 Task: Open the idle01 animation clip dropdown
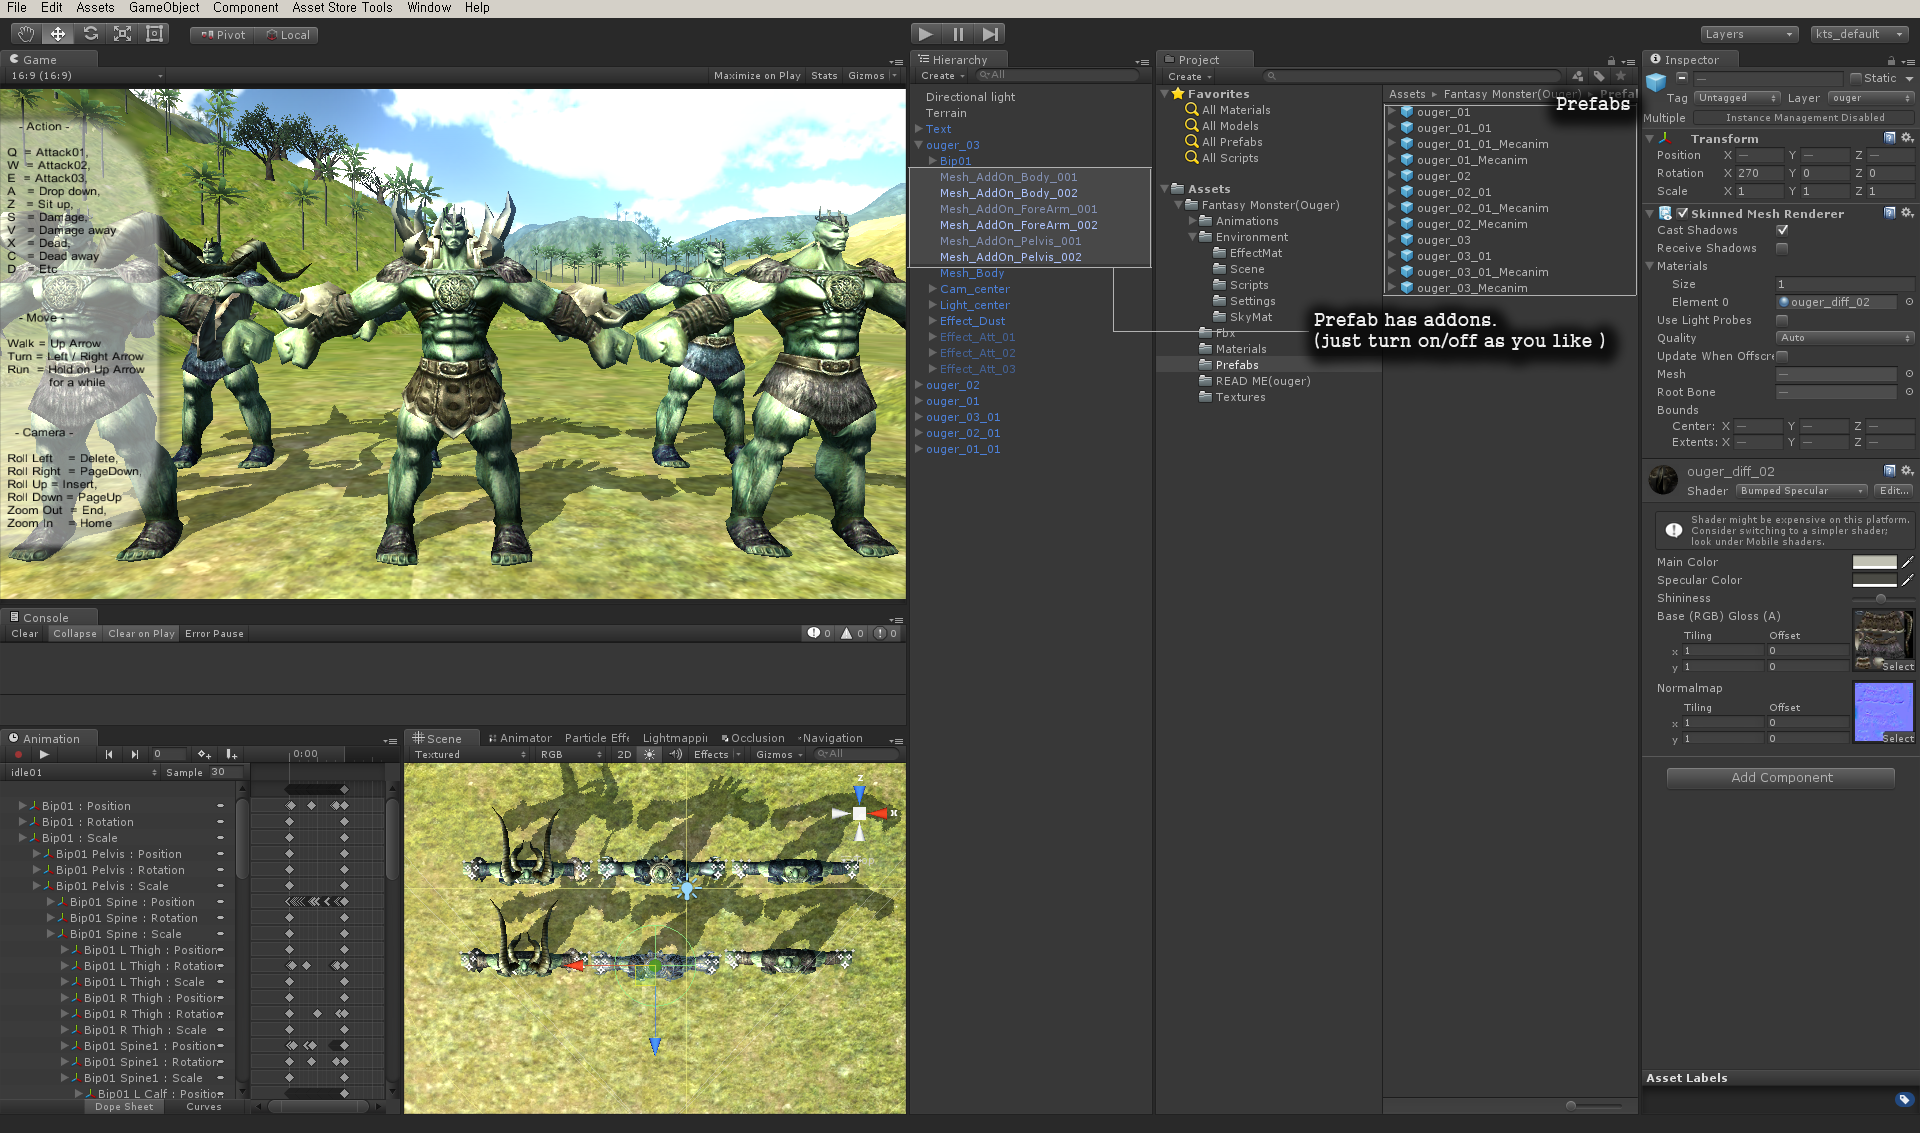click(x=82, y=772)
